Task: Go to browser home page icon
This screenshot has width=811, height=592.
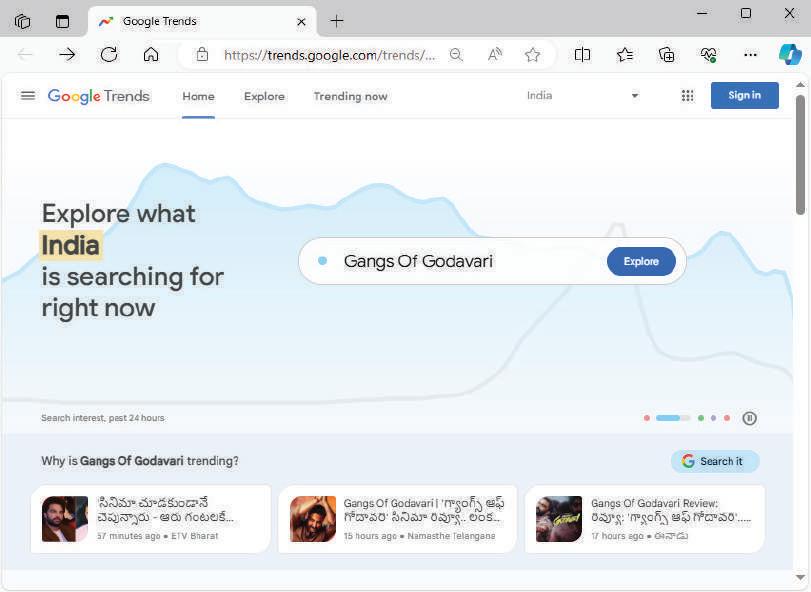Action: click(151, 54)
